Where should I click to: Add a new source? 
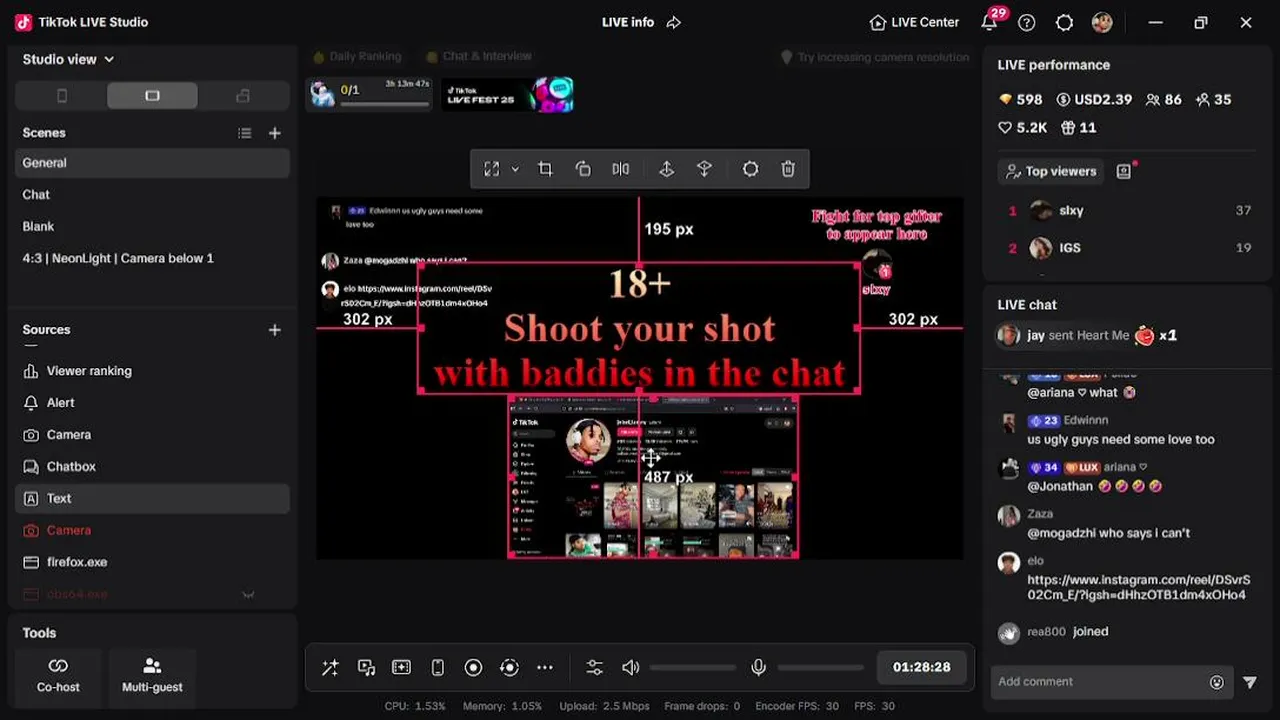(x=275, y=330)
